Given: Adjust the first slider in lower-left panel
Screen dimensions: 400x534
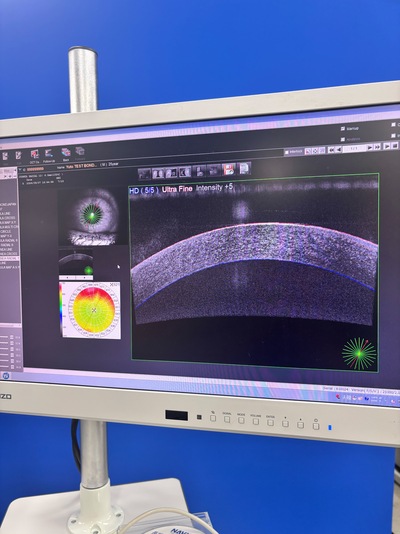Looking at the screenshot, I should coord(4,337).
